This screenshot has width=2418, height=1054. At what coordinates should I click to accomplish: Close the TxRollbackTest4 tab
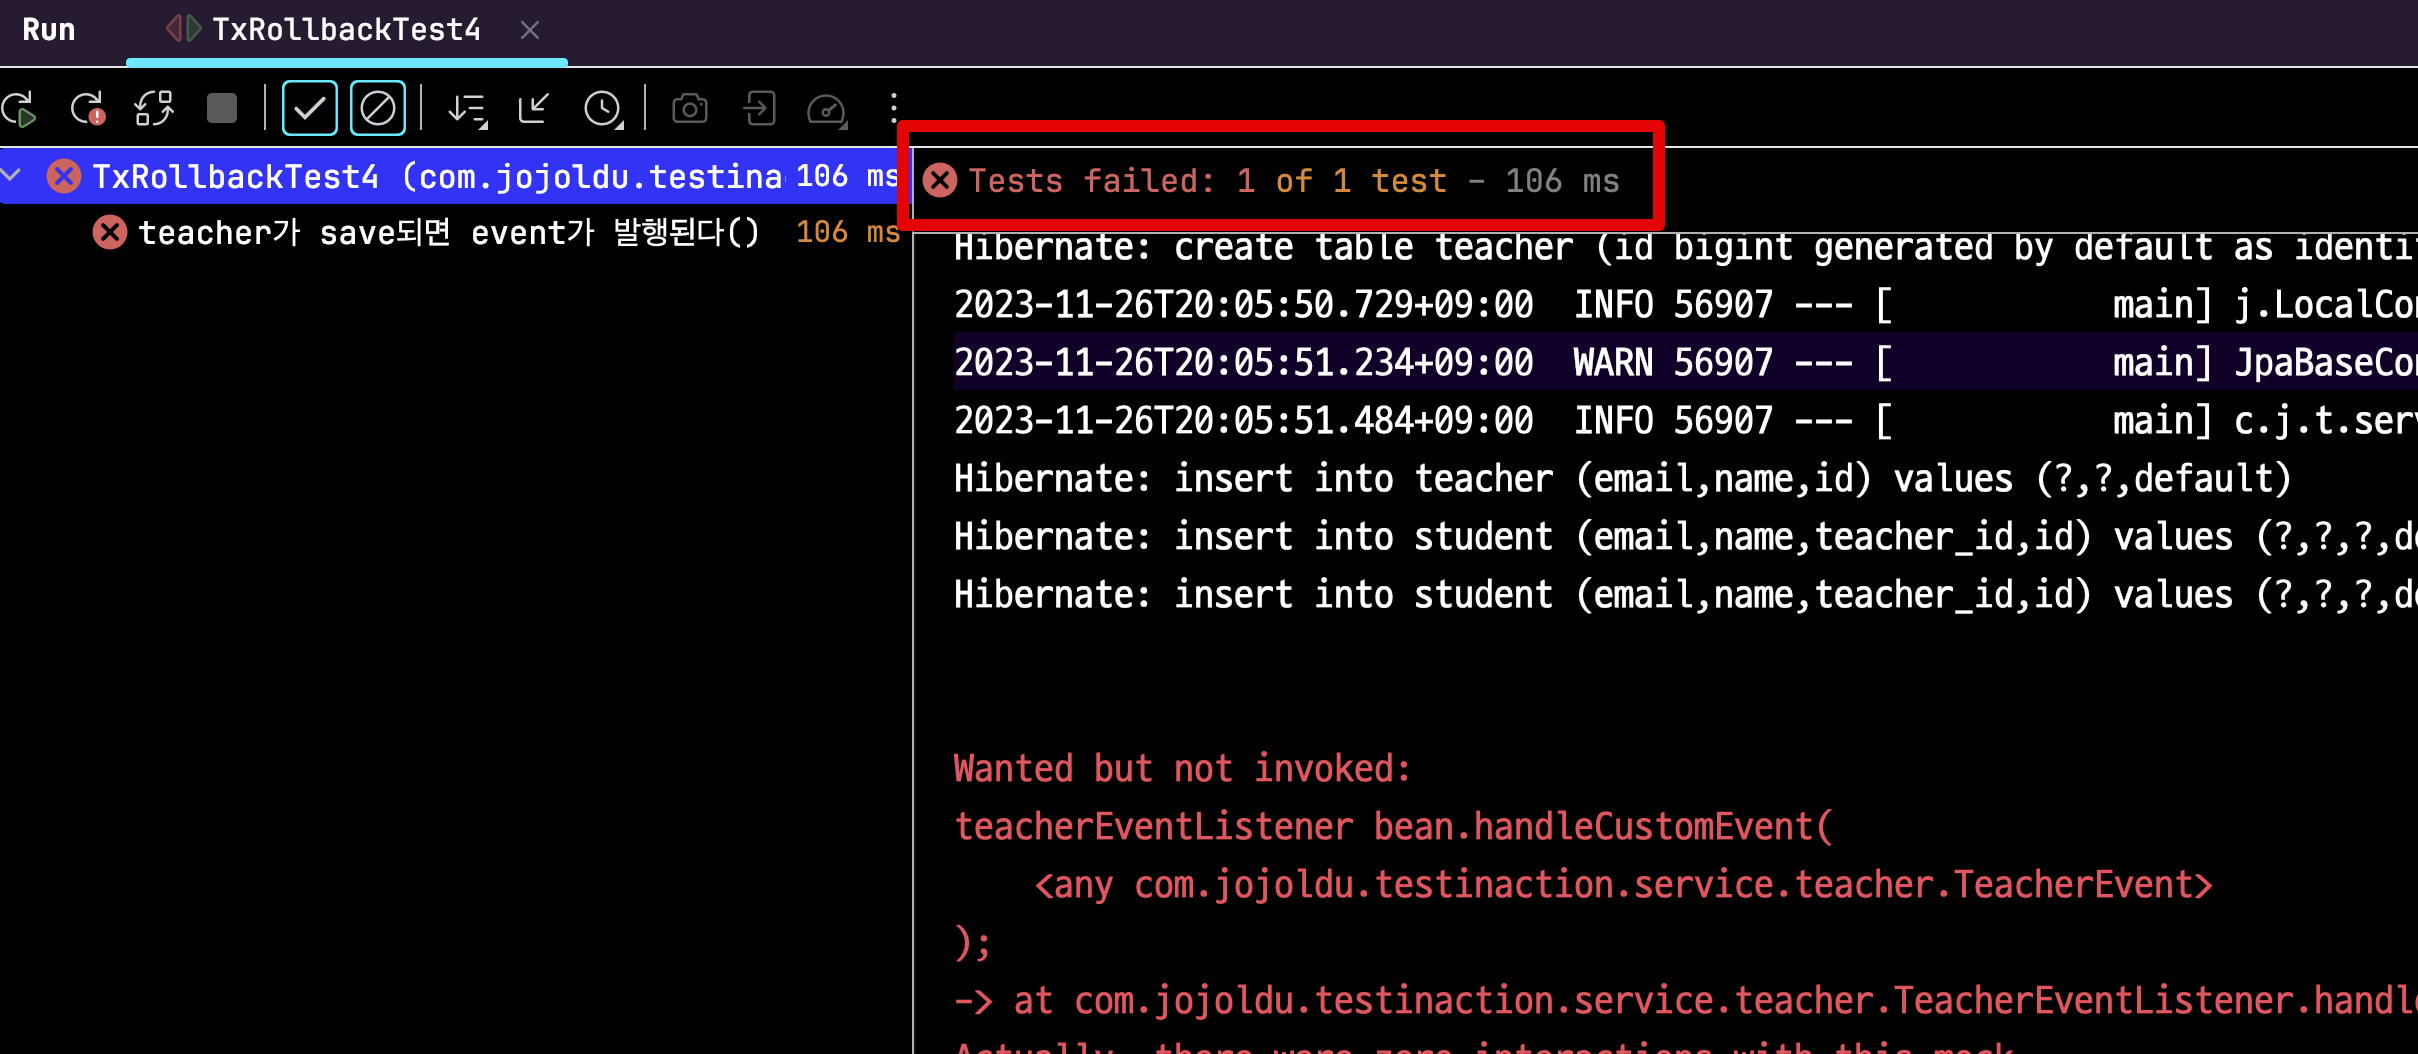[x=530, y=31]
